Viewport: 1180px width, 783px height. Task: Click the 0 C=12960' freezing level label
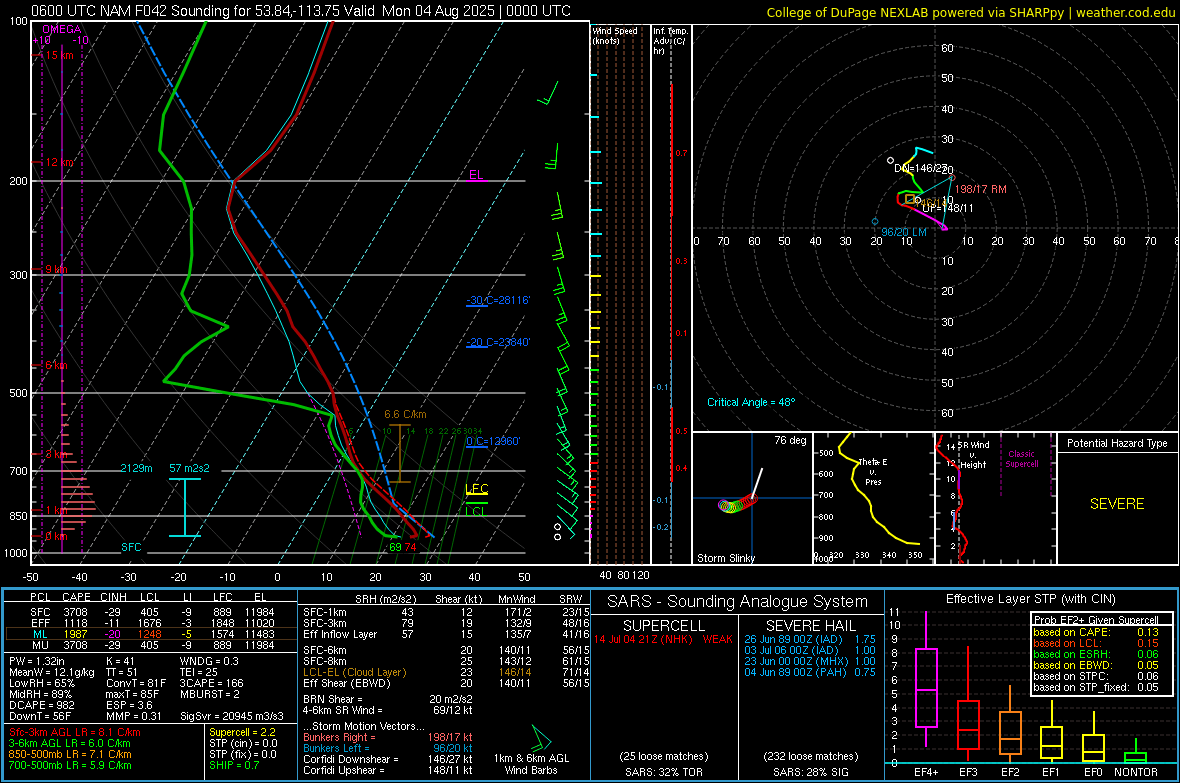point(493,441)
